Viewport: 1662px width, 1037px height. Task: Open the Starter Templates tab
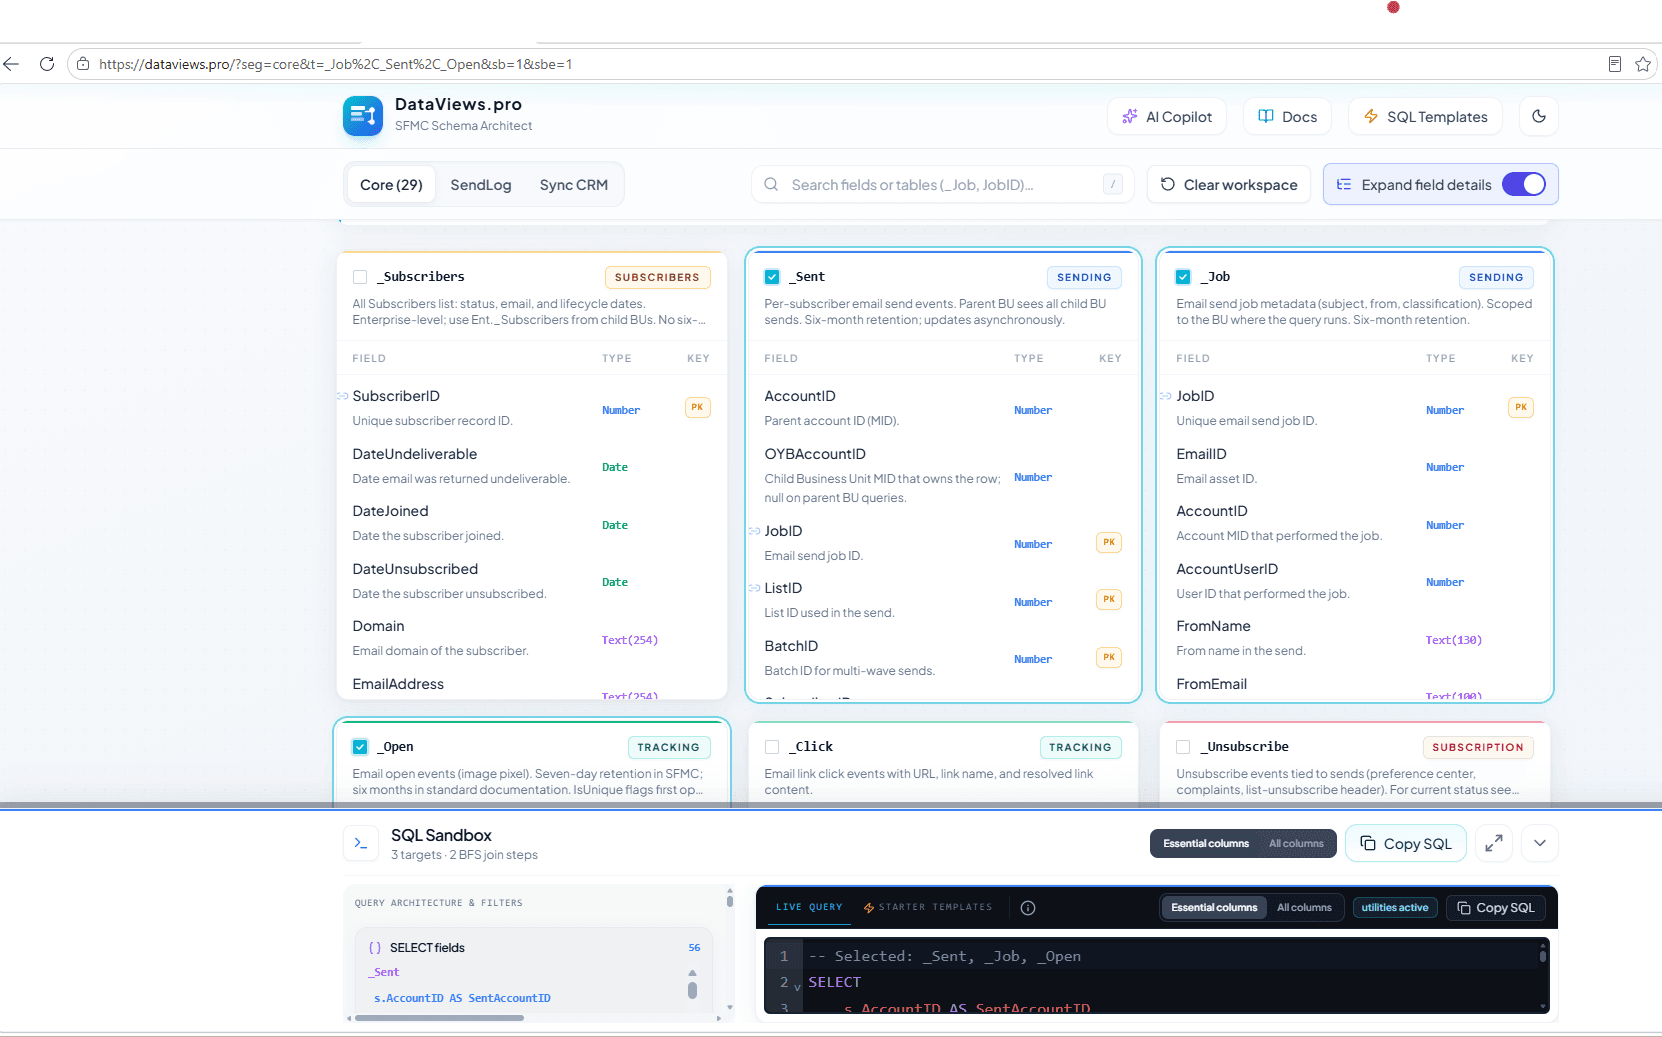pos(928,907)
